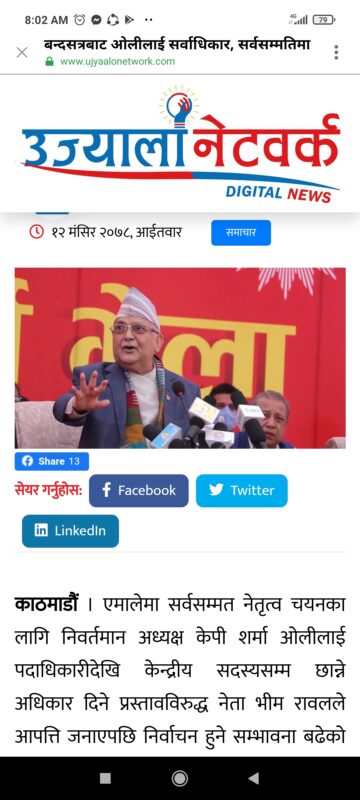Tap Android triangle back button
Image resolution: width=360 pixels, height=800 pixels.
(253, 778)
